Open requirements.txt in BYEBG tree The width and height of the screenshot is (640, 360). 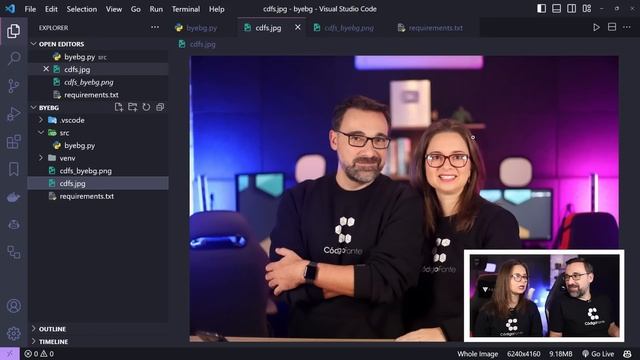[98, 196]
